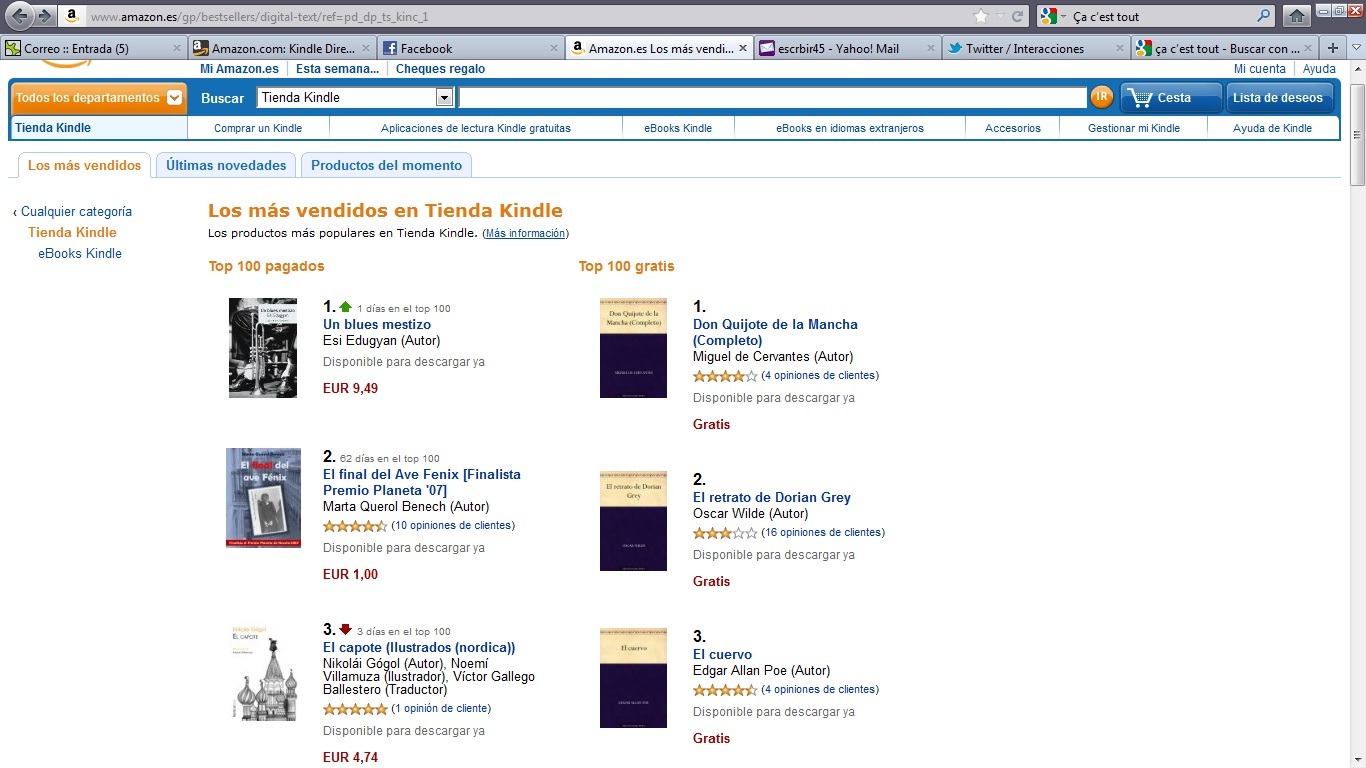Screen dimensions: 1366x768
Task: Click star rating for Don Quijote
Action: click(x=725, y=376)
